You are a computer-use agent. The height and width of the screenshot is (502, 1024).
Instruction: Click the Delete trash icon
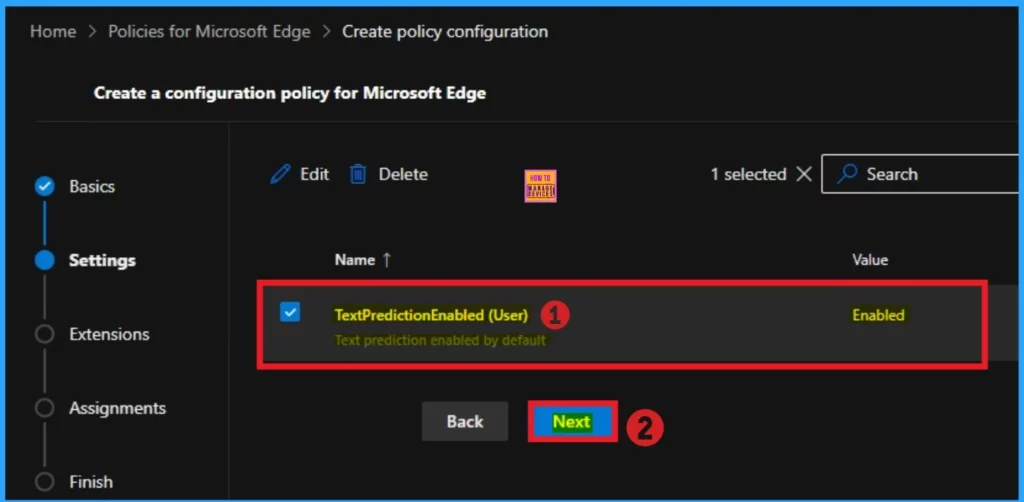pos(358,174)
